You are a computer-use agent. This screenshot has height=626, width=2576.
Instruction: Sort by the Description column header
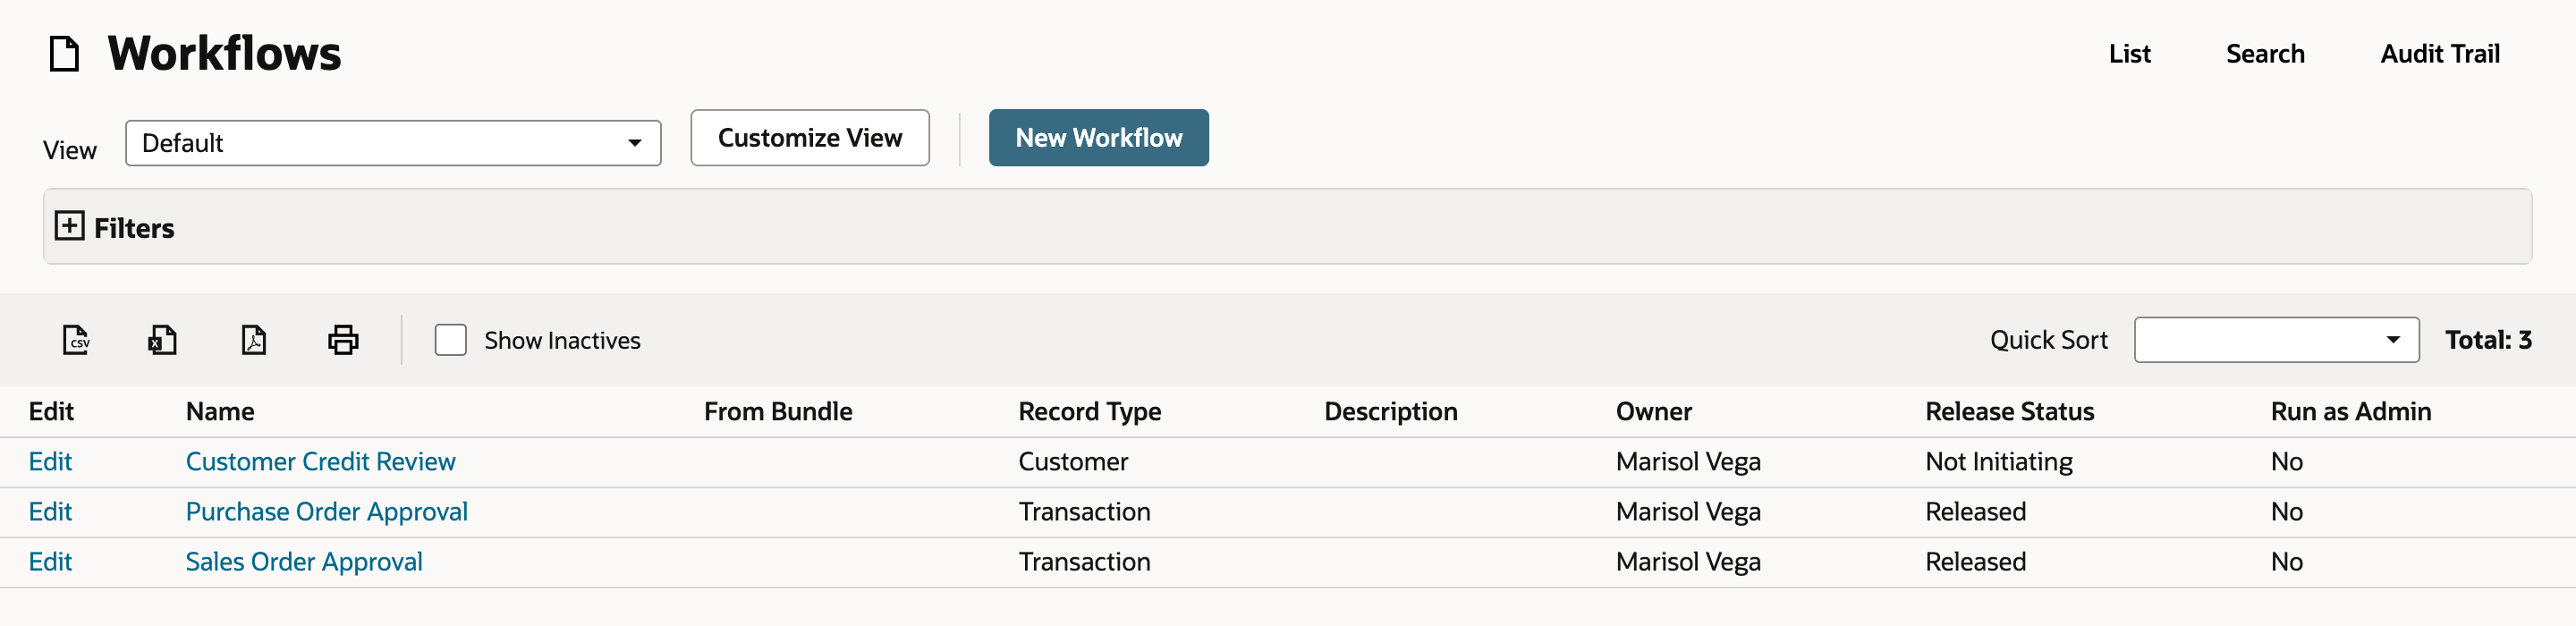(x=1391, y=412)
